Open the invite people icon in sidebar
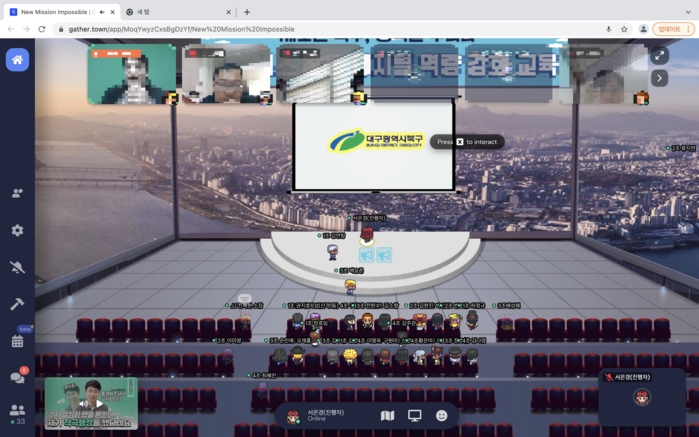The width and height of the screenshot is (699, 437). coord(17,193)
